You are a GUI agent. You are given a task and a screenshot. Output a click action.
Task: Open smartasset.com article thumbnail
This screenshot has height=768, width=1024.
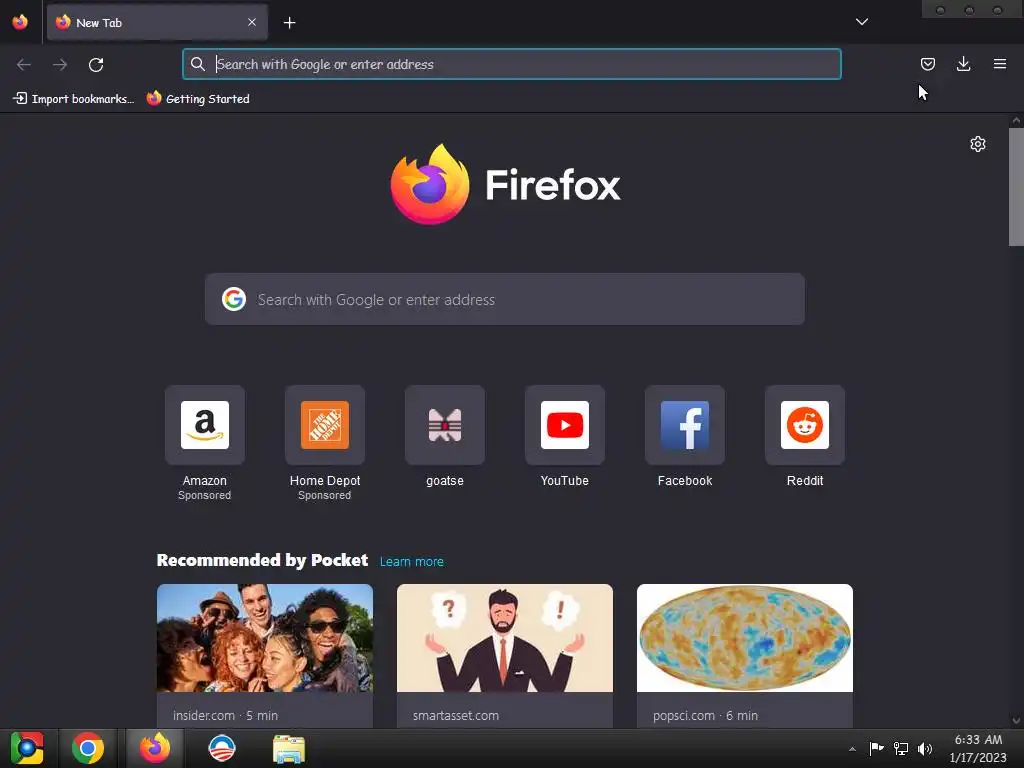tap(505, 638)
